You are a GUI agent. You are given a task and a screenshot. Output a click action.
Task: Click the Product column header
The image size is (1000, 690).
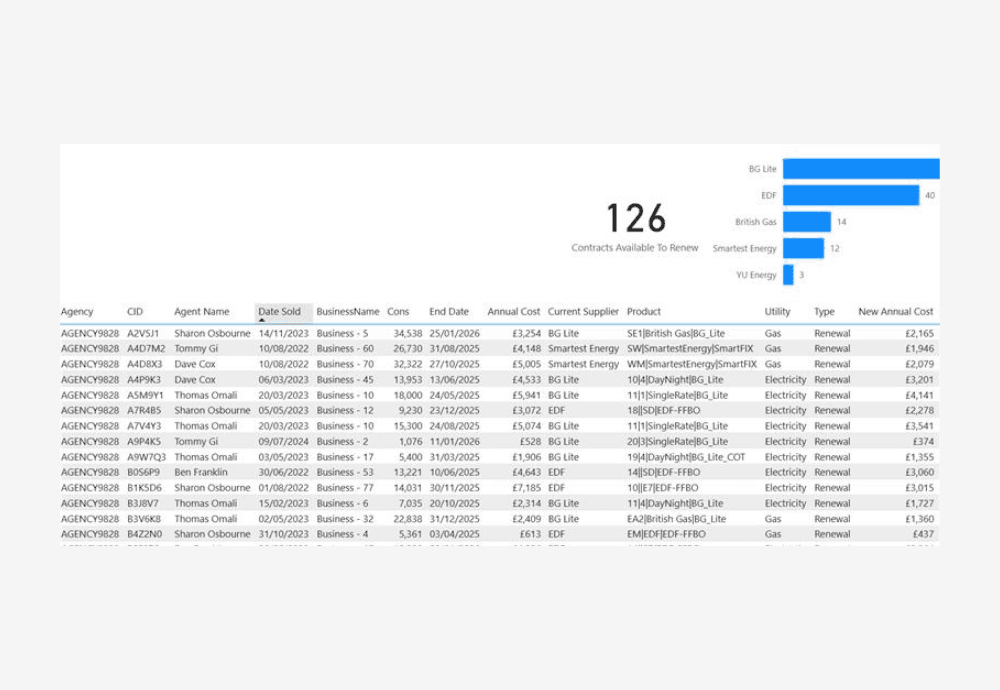pos(644,312)
